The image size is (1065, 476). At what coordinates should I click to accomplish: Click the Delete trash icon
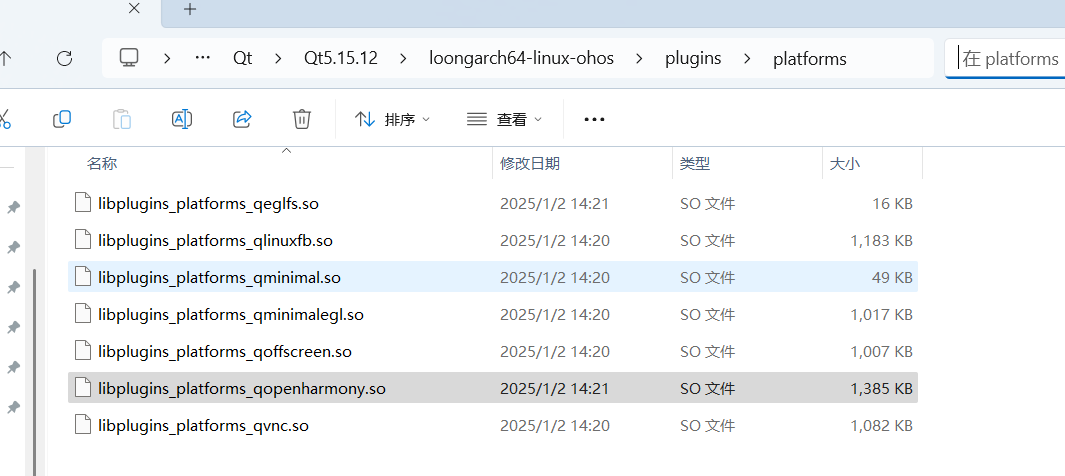[x=302, y=119]
